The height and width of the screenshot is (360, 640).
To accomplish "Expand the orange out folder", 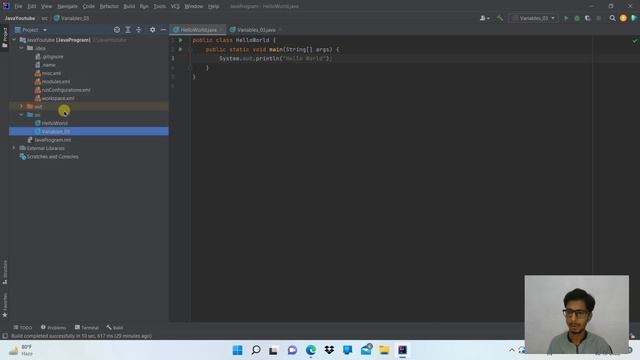I will point(21,107).
